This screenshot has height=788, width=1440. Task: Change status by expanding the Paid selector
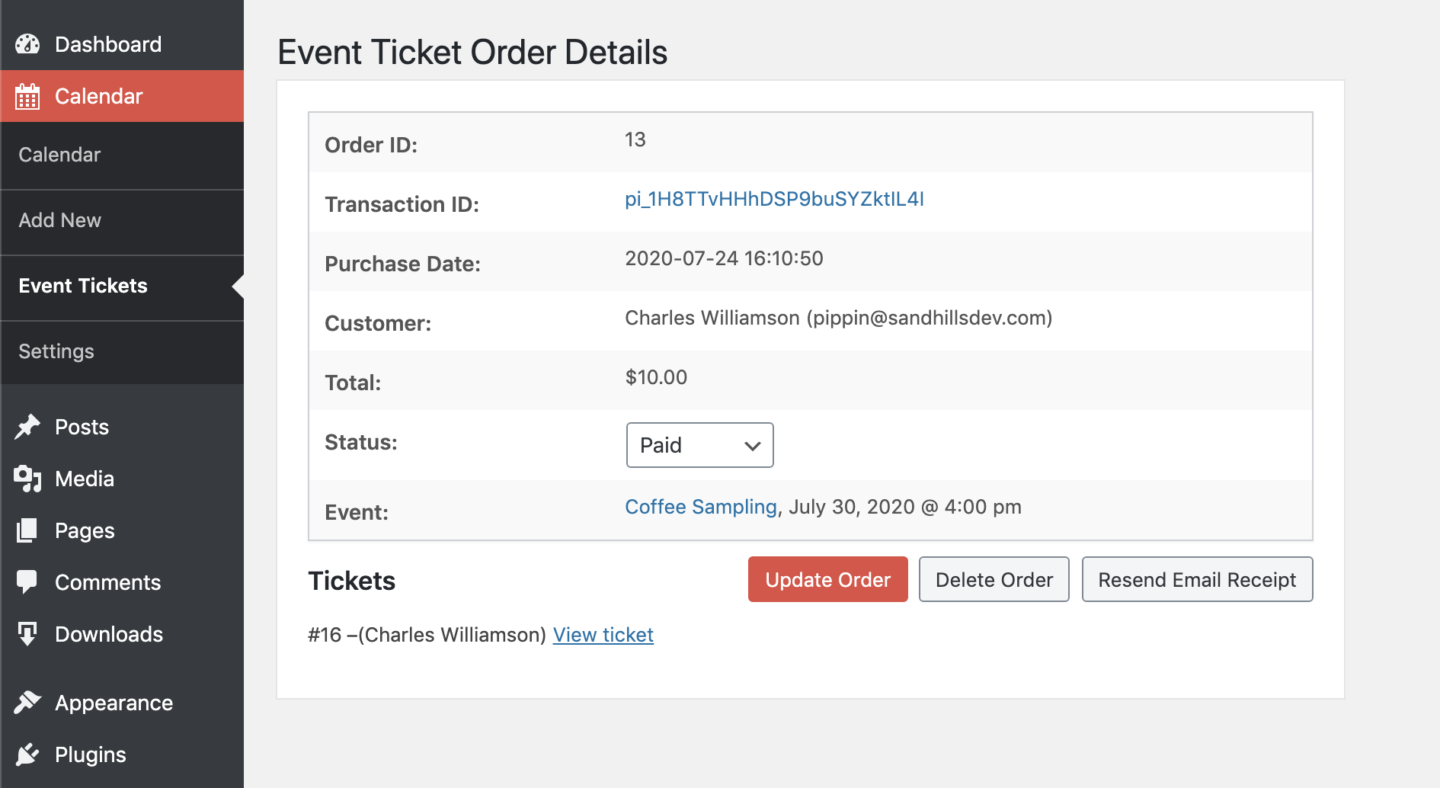coord(699,444)
